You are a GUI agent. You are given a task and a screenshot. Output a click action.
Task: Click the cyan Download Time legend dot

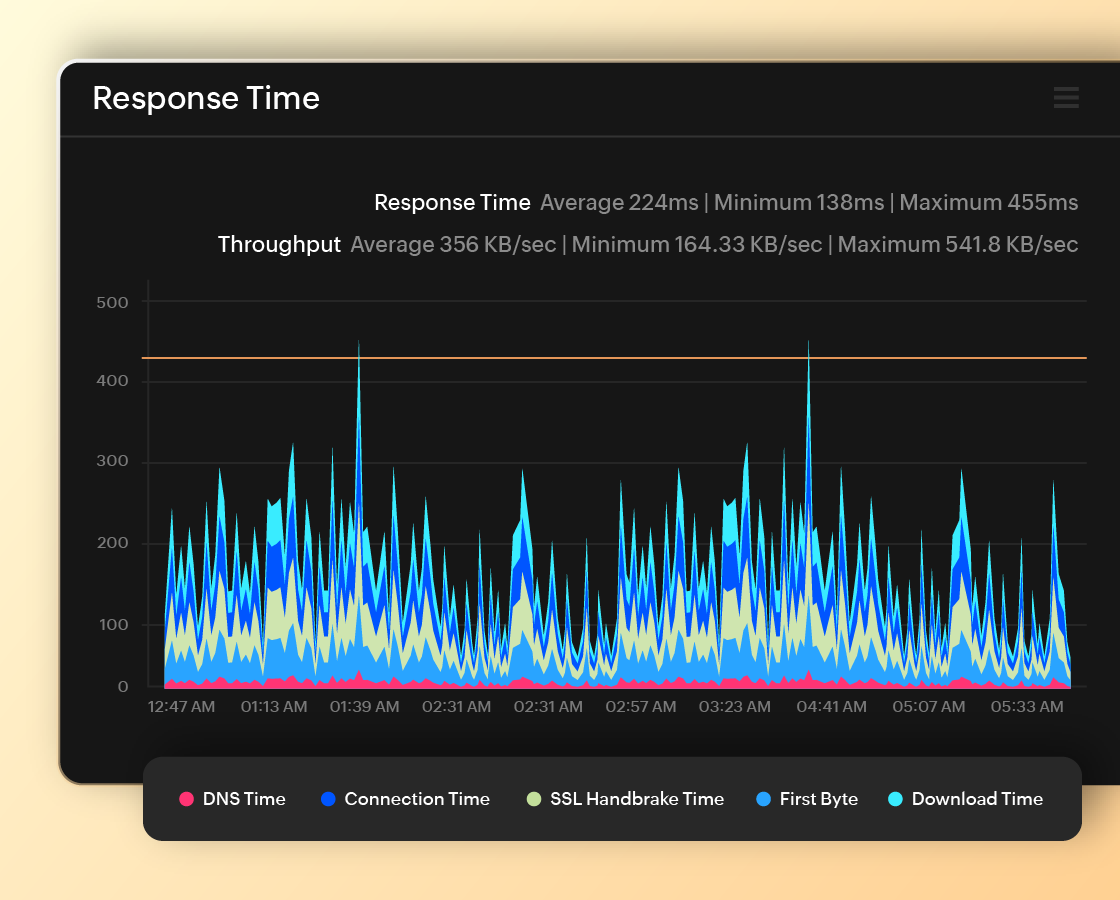tap(894, 799)
